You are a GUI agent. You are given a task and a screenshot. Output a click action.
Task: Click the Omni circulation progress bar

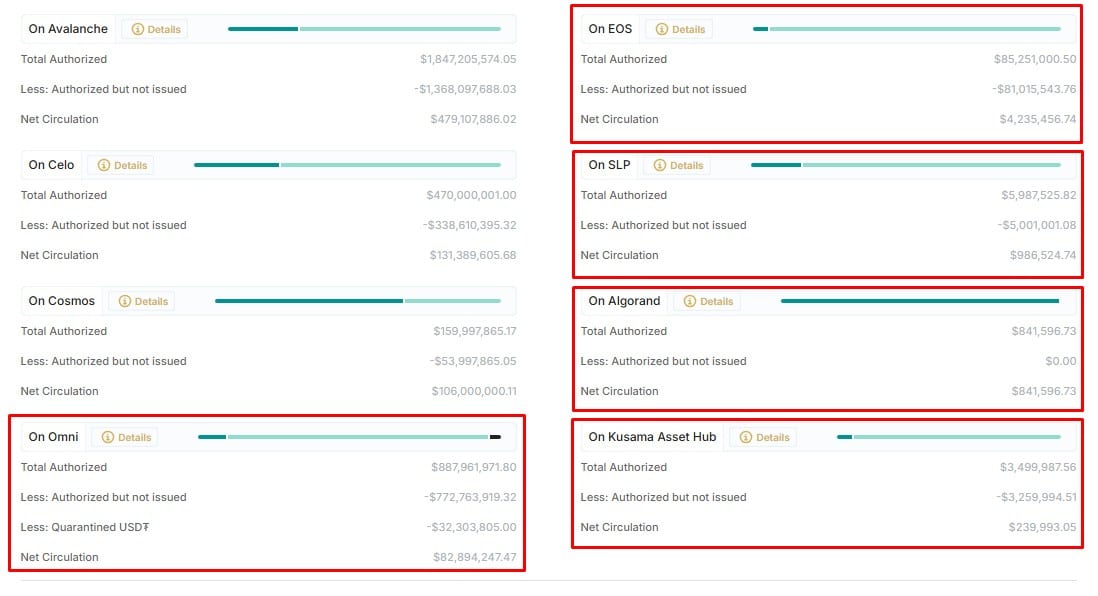tap(349, 437)
